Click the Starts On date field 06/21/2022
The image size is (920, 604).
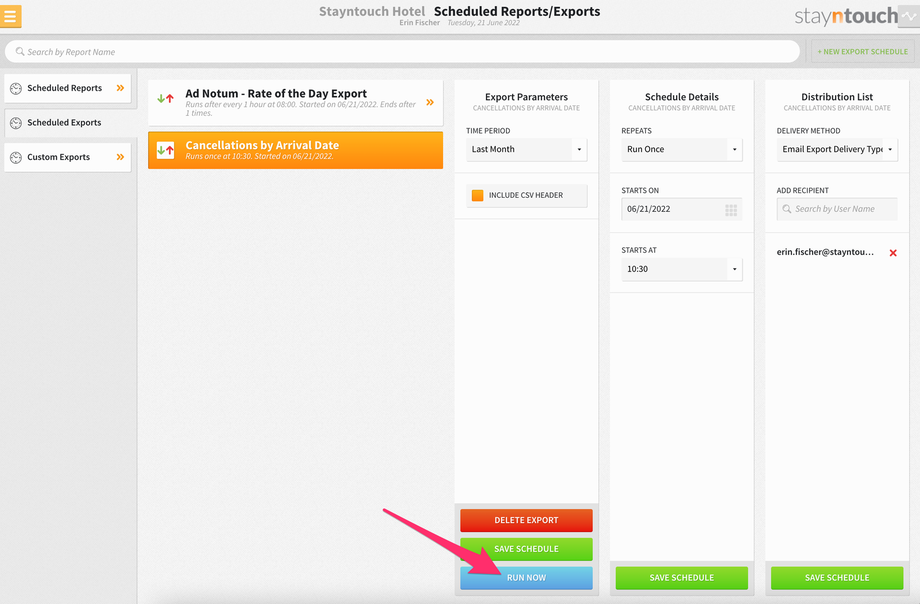click(x=682, y=210)
